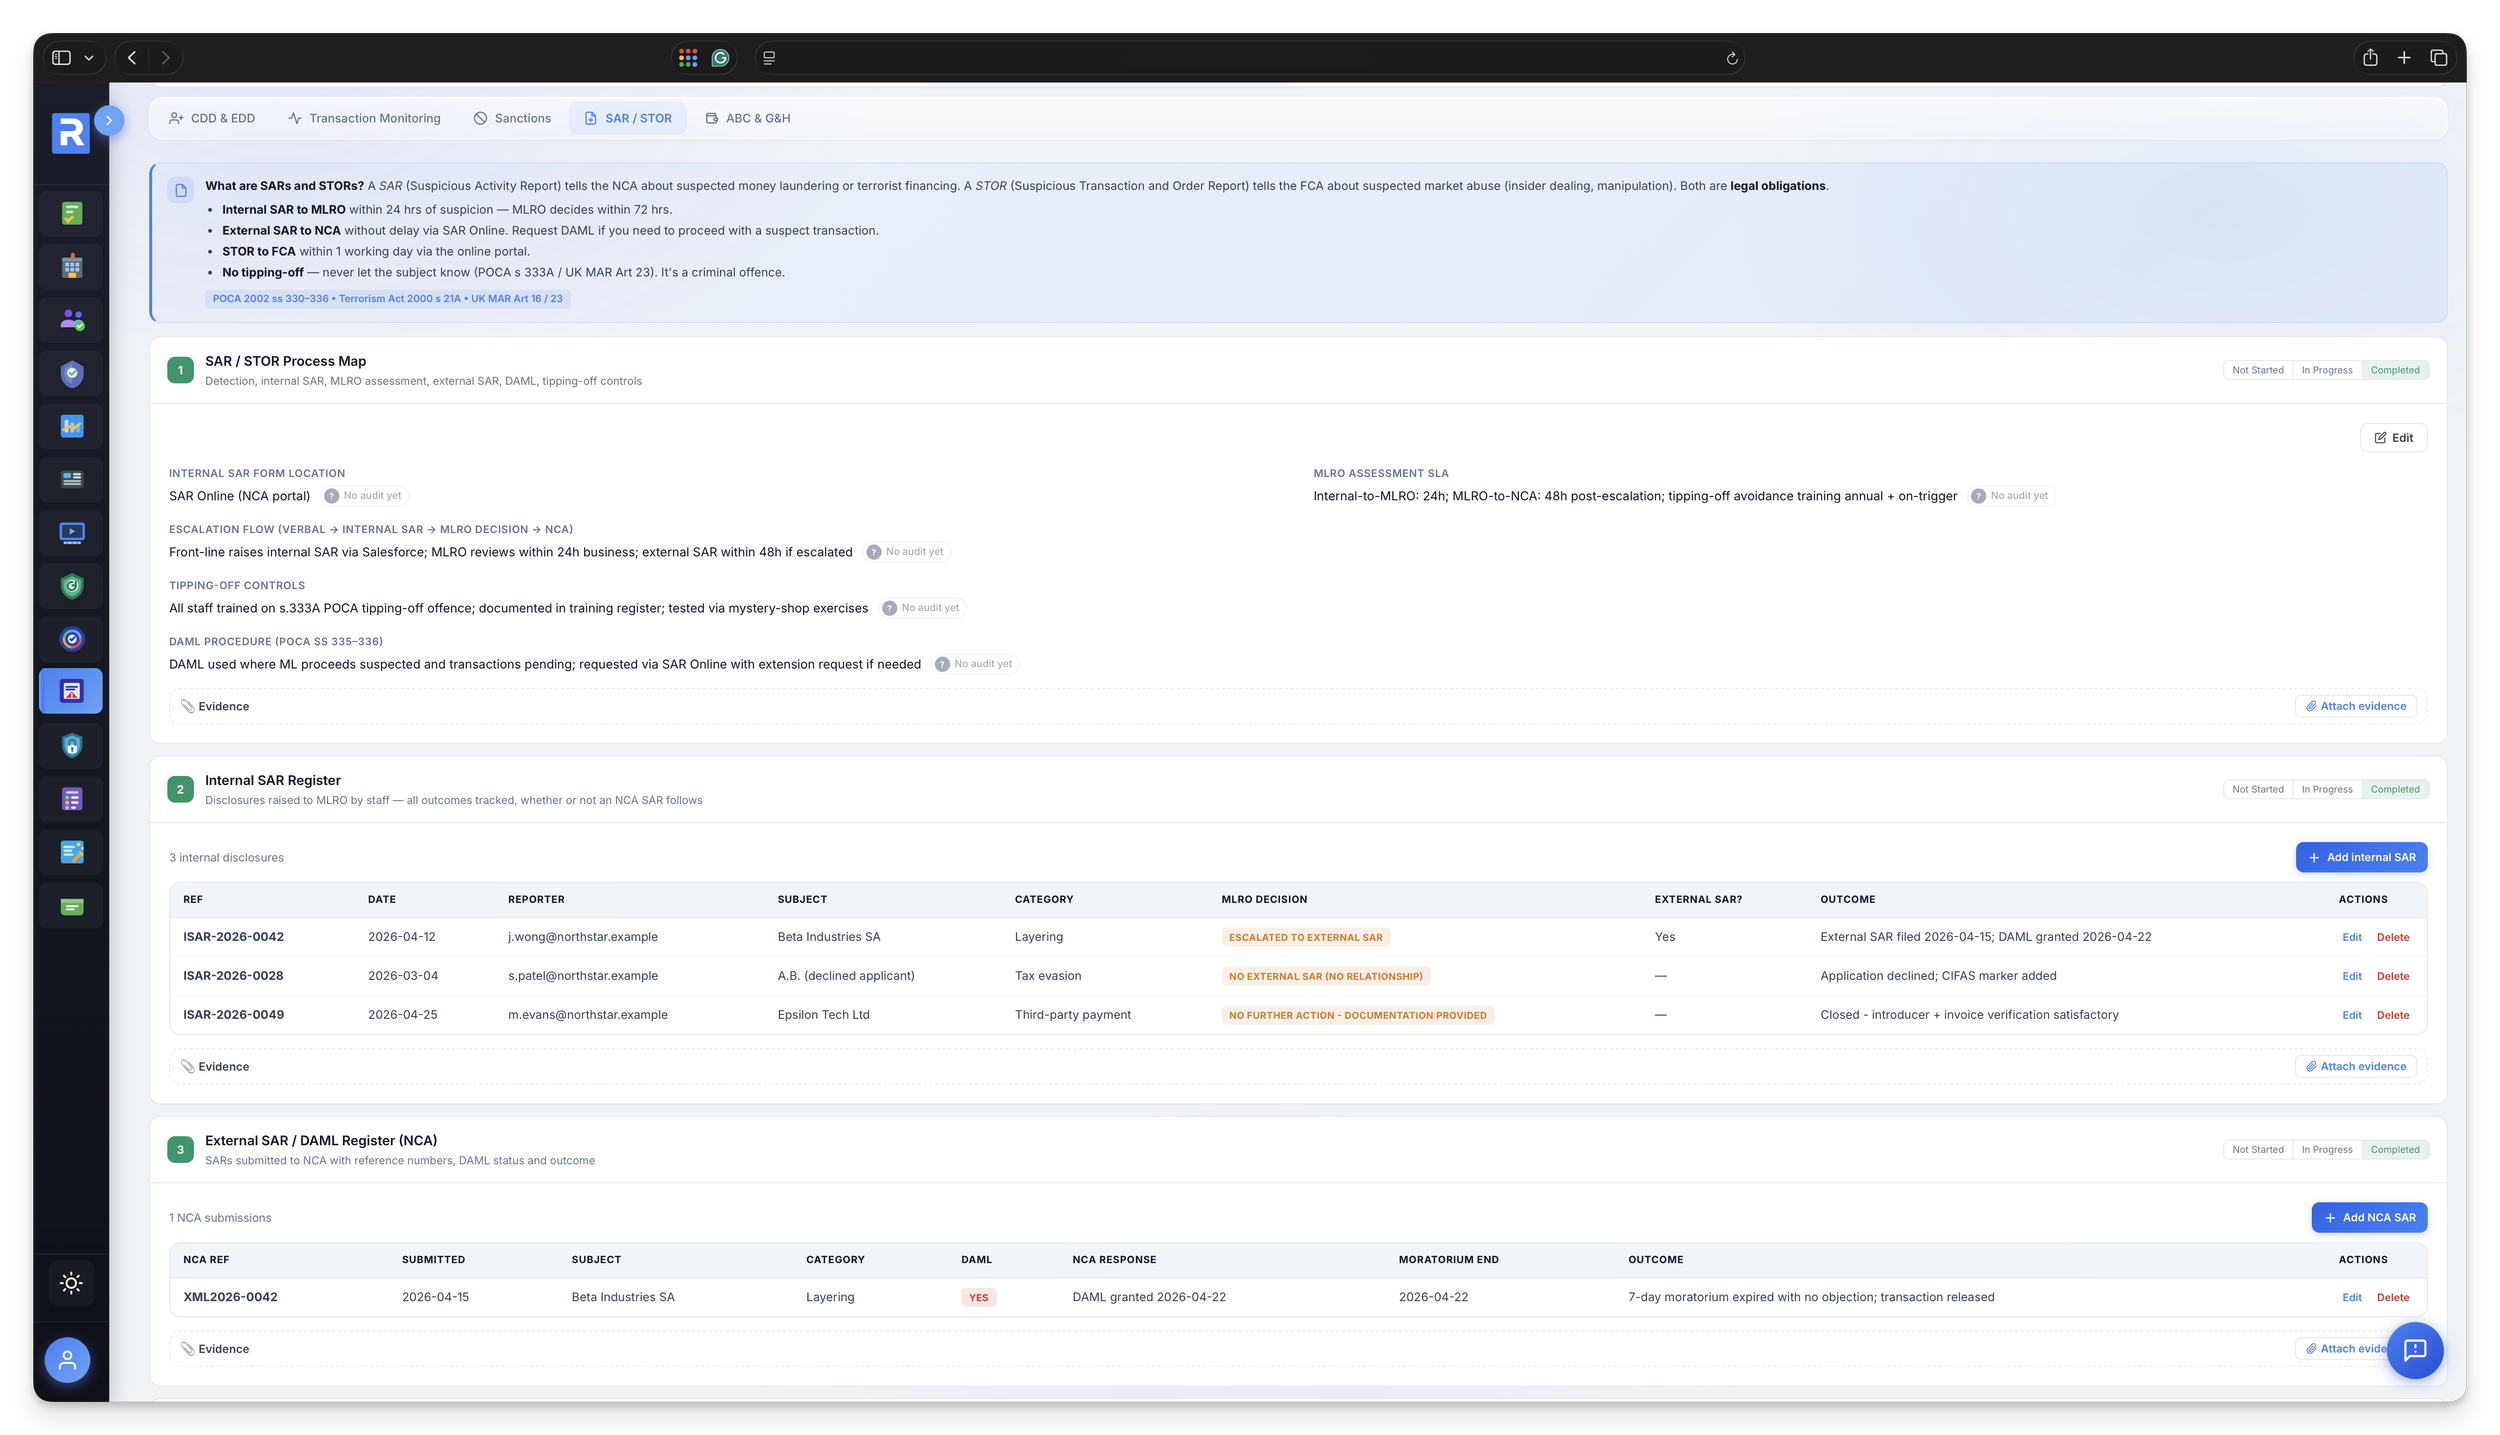Toggle light/dark theme sun icon
2500x1435 pixels.
click(71, 1283)
